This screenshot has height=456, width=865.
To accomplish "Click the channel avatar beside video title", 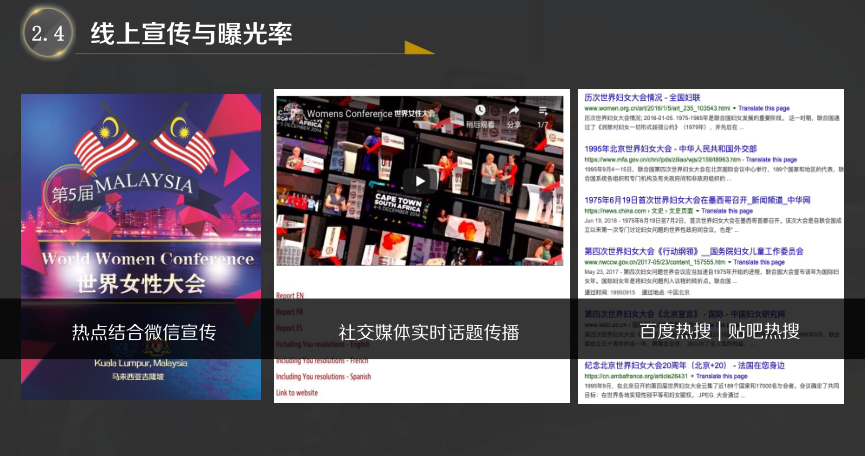I will (x=292, y=114).
